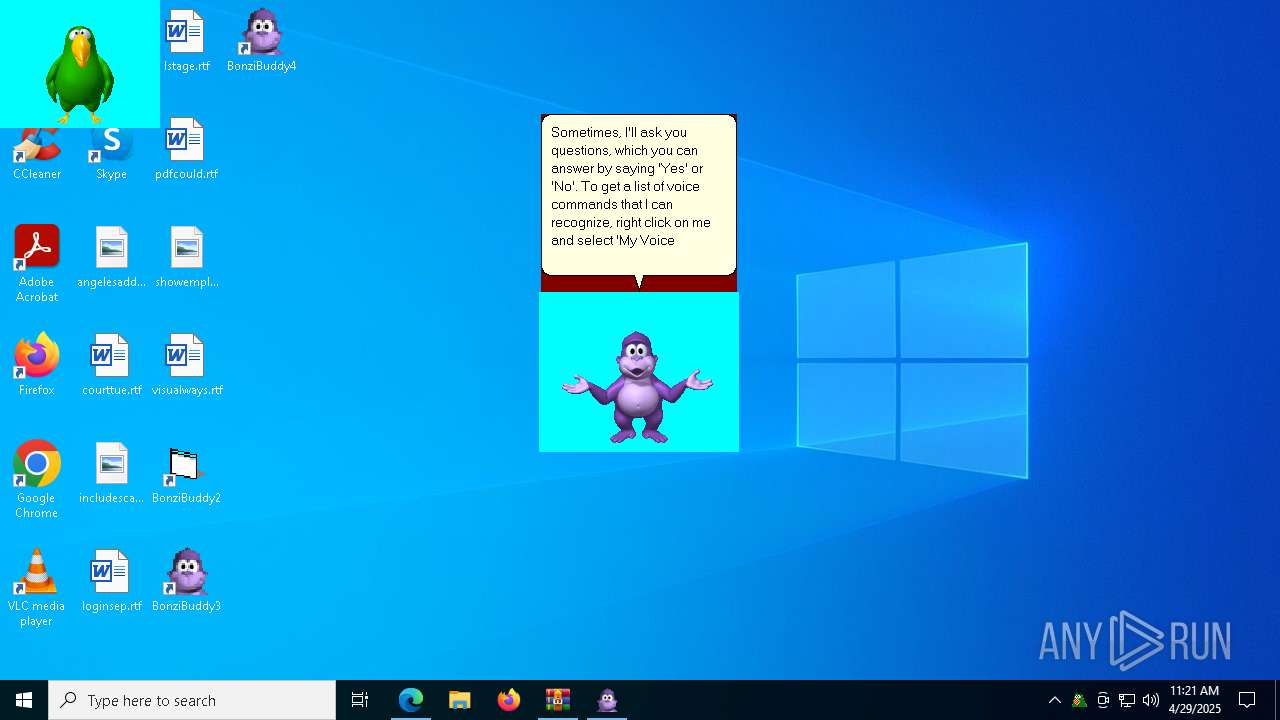This screenshot has width=1280, height=720.
Task: Select the Adobe Acrobat shortcut
Action: (37, 264)
